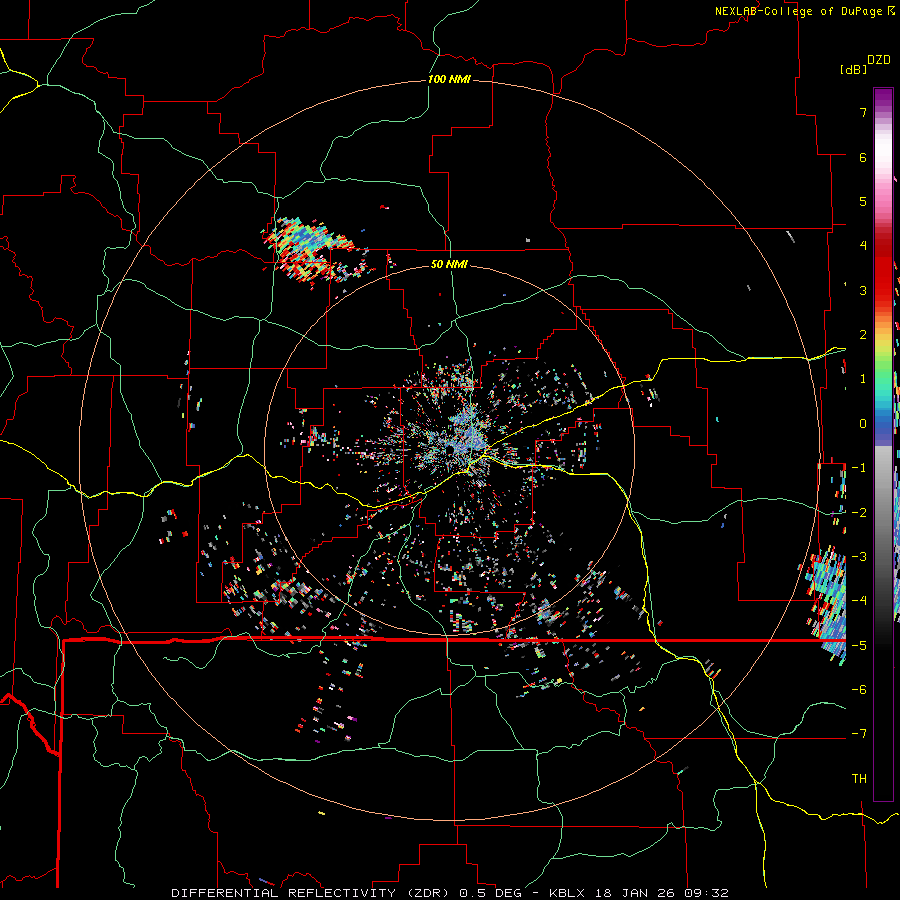Click the -2 value on the scale
Image resolution: width=900 pixels, height=900 pixels.
859,513
